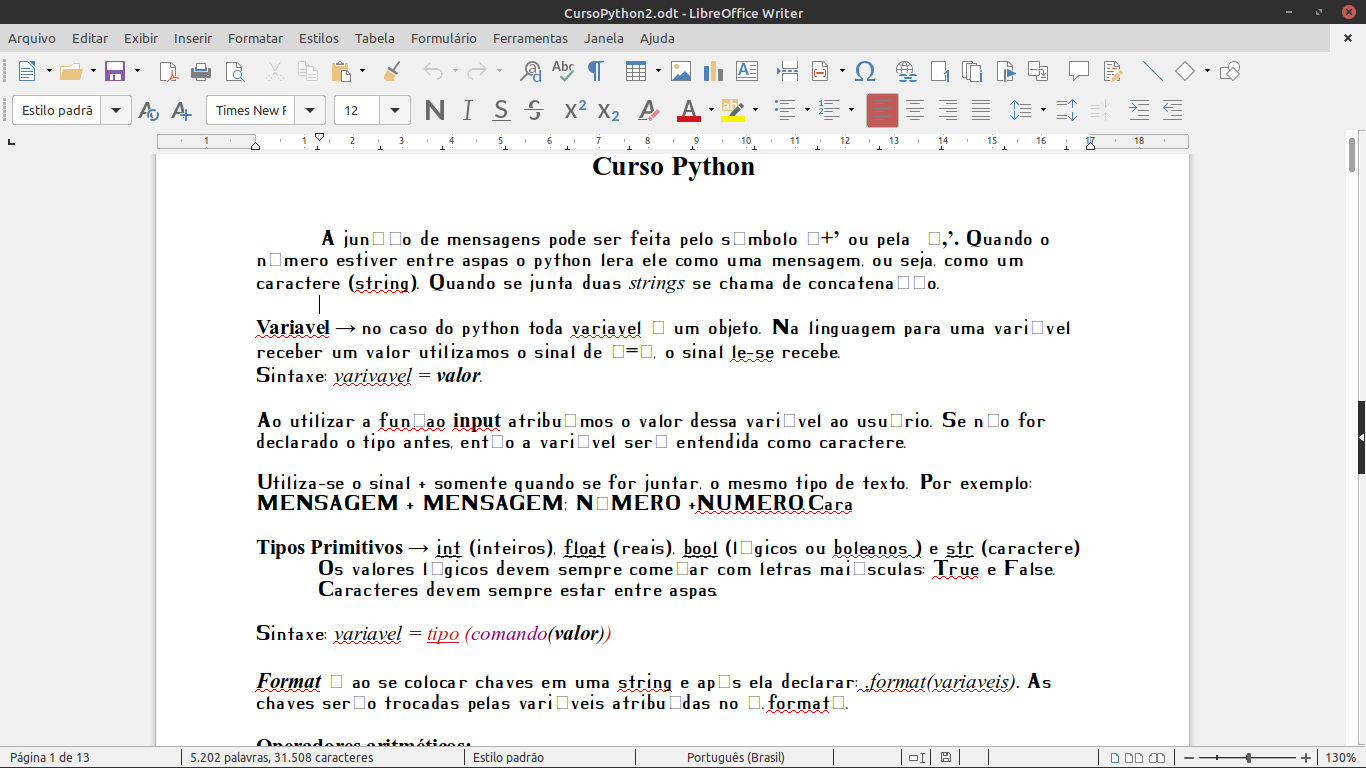Viewport: 1366px width, 768px height.
Task: Increase paragraph spacing
Action: click(x=1067, y=110)
